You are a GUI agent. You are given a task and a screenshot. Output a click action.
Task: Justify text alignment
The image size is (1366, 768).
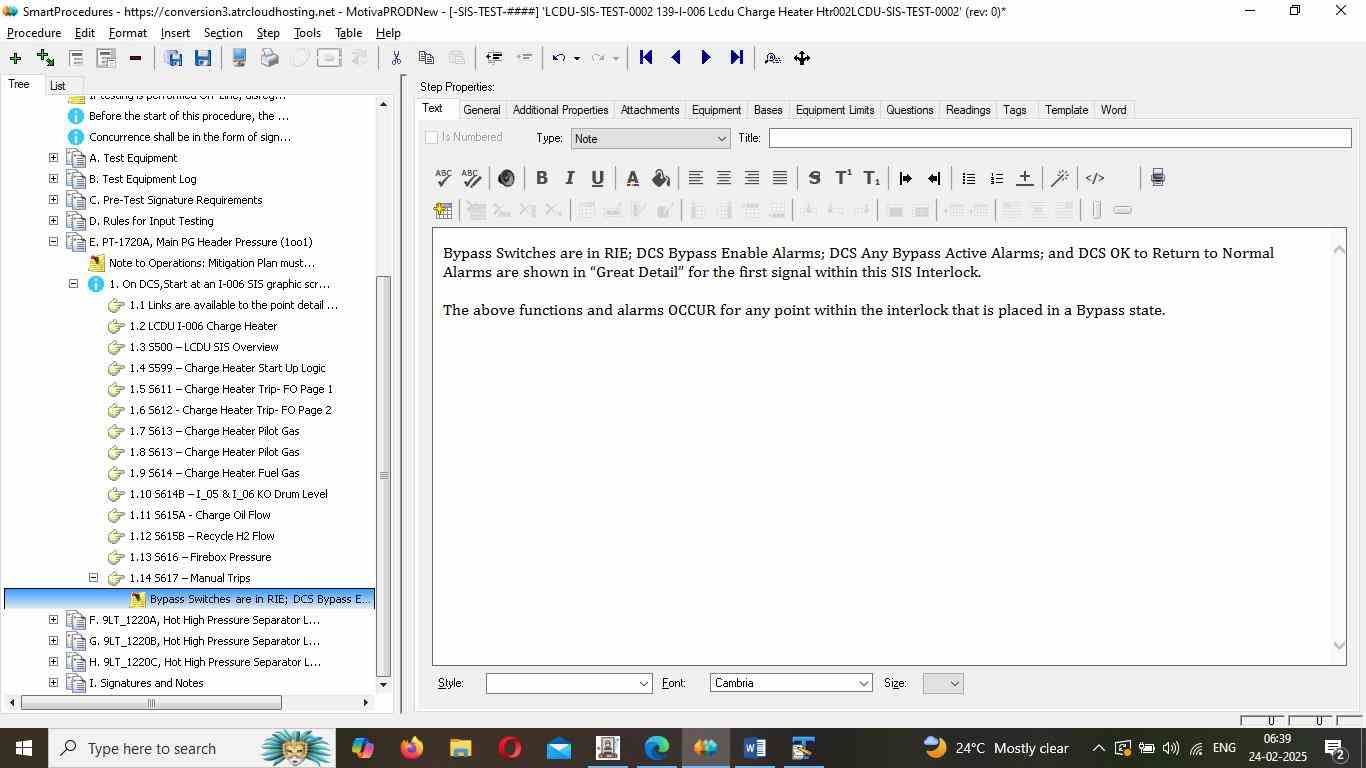pyautogui.click(x=779, y=178)
